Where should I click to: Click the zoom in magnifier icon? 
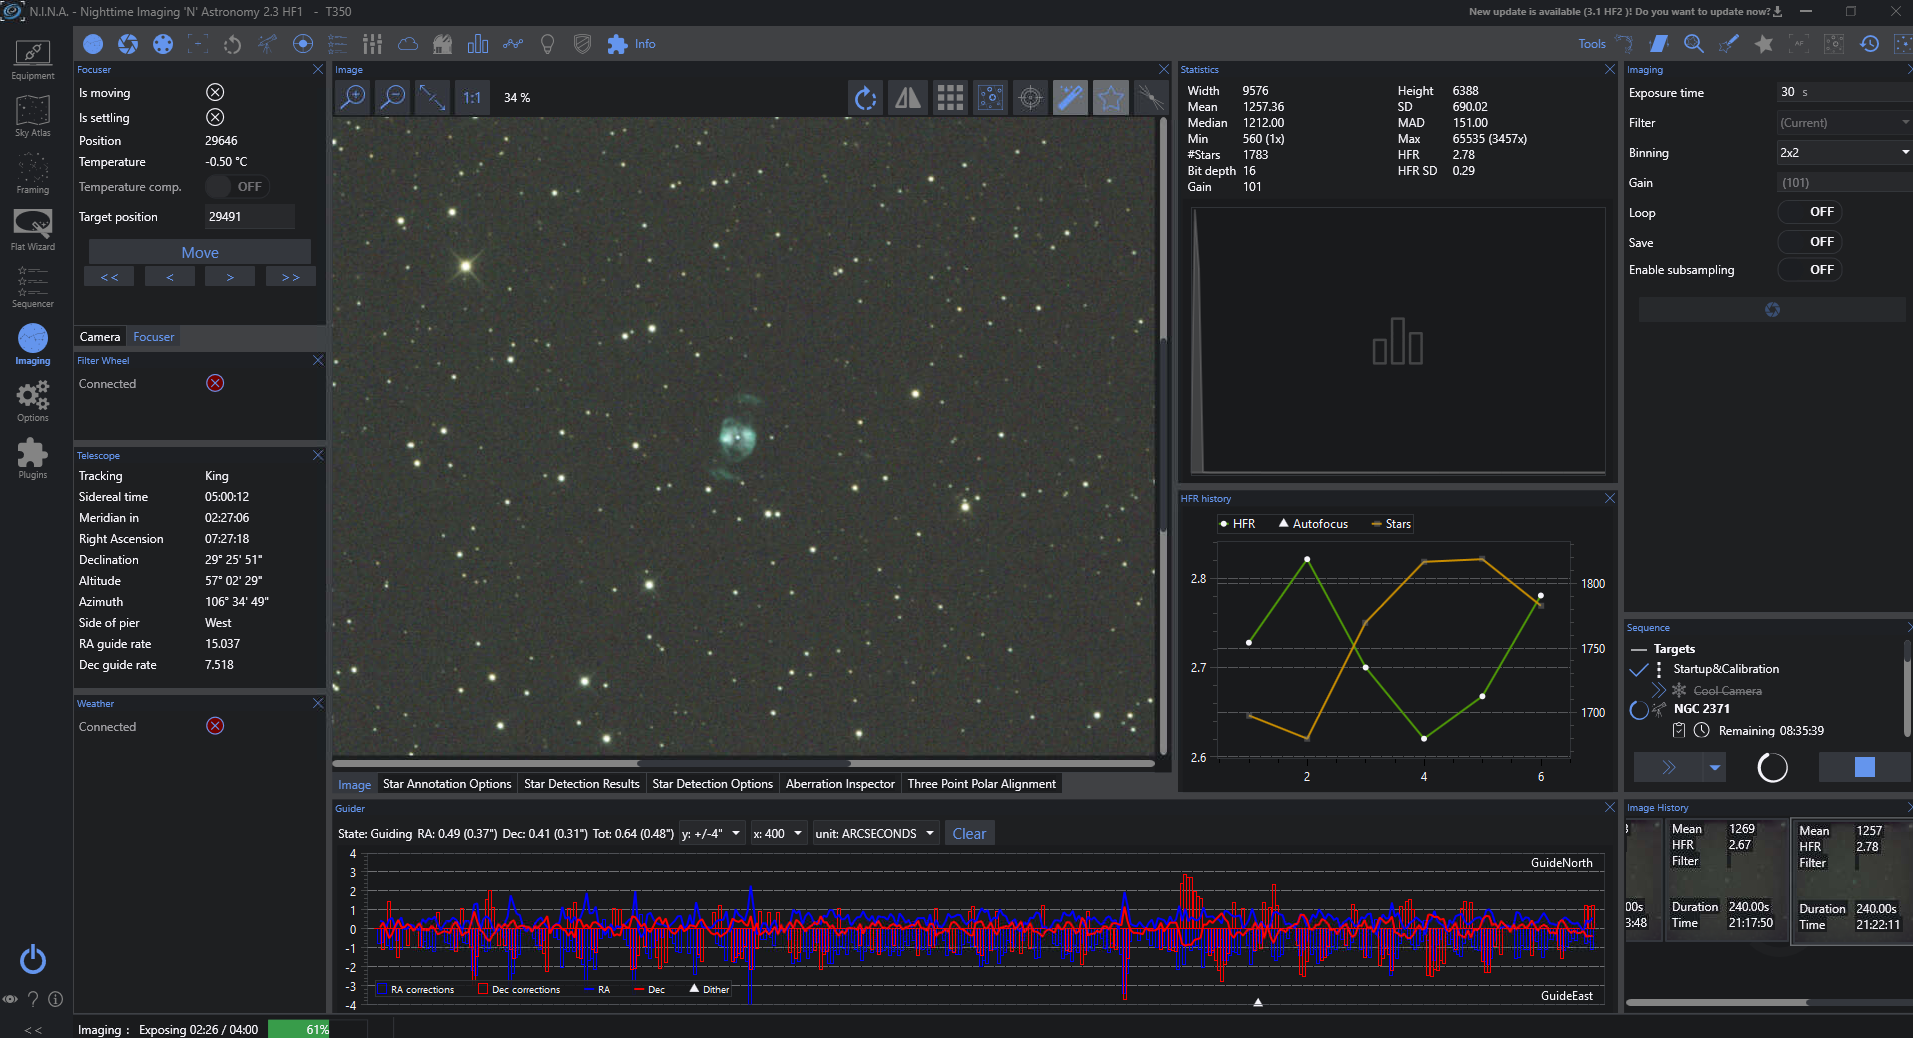[x=353, y=97]
